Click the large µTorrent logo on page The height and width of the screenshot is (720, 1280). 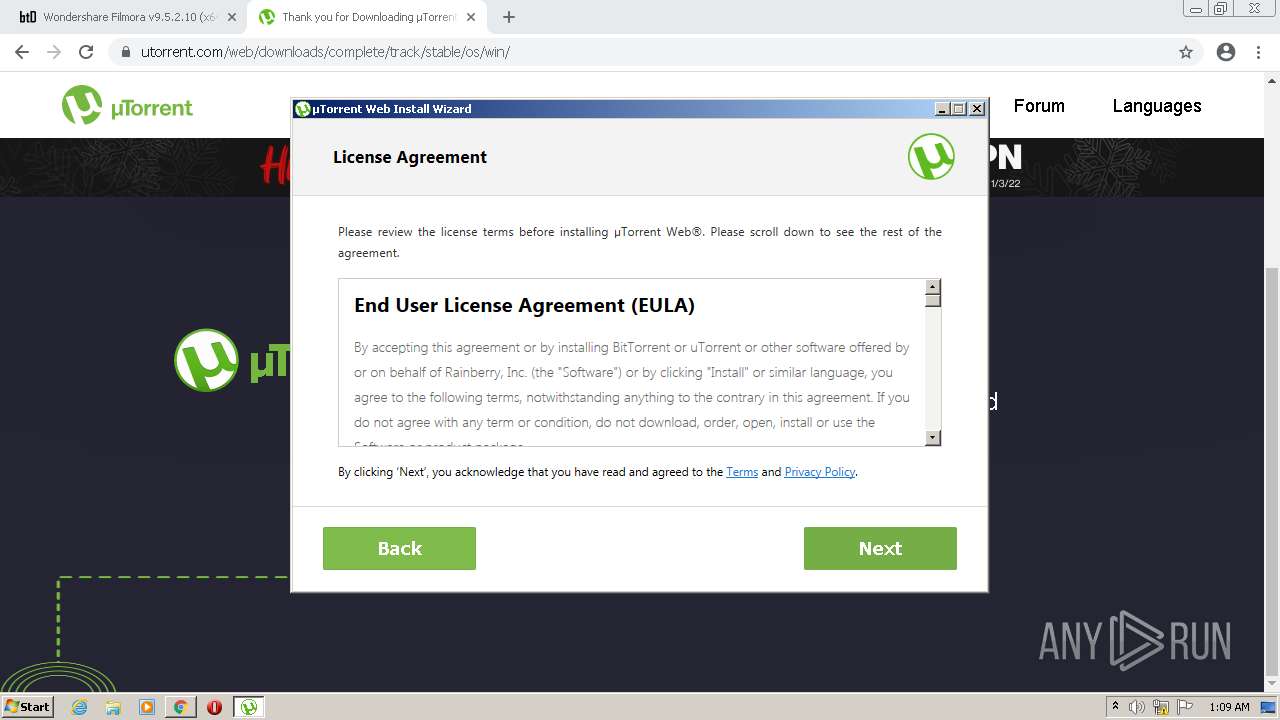[x=232, y=360]
